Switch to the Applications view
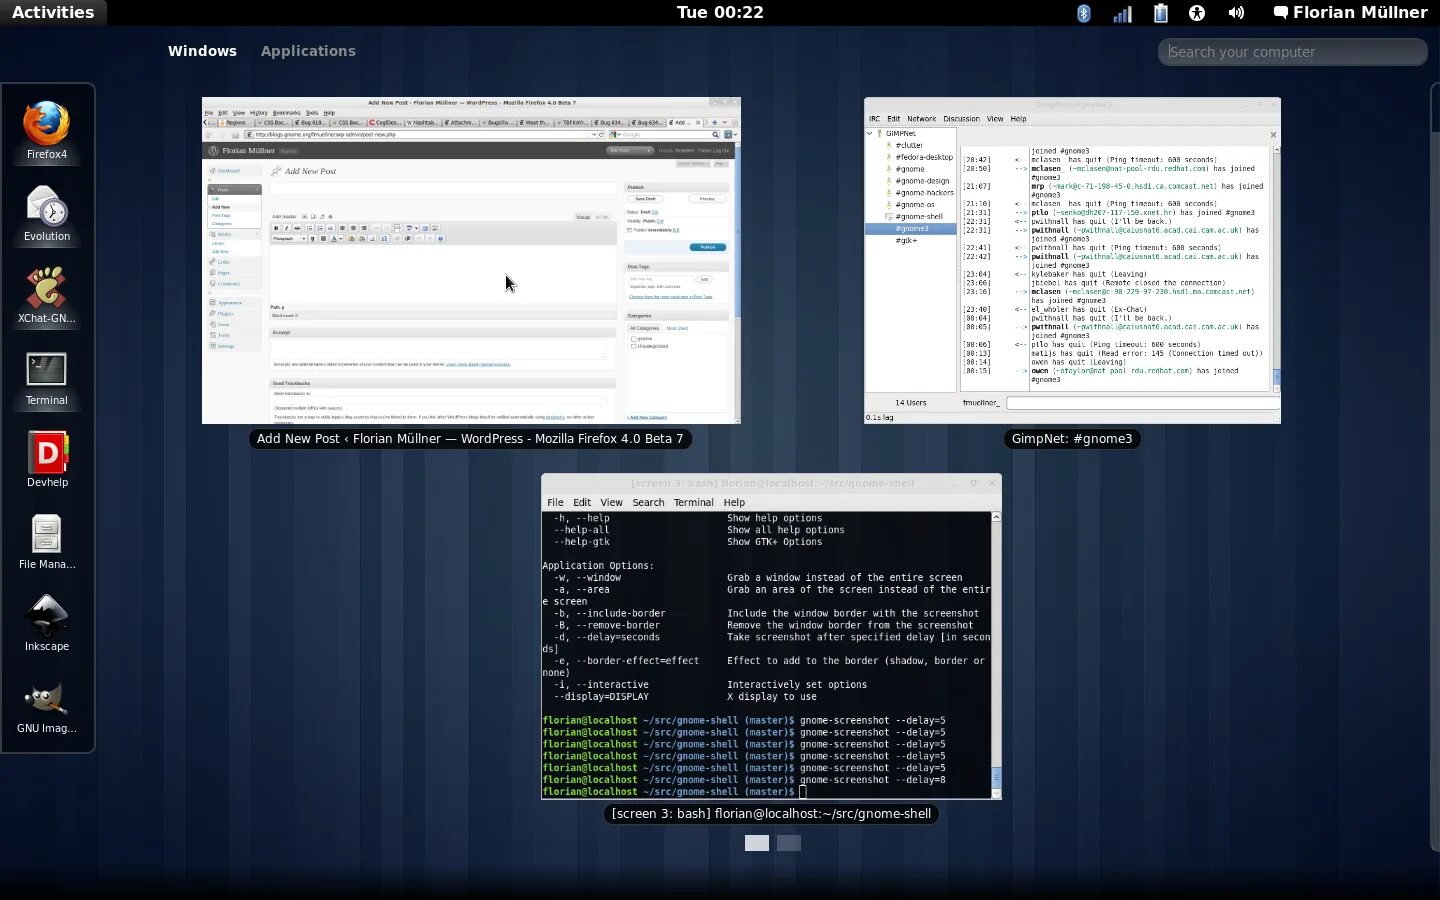The height and width of the screenshot is (900, 1440). pos(308,51)
